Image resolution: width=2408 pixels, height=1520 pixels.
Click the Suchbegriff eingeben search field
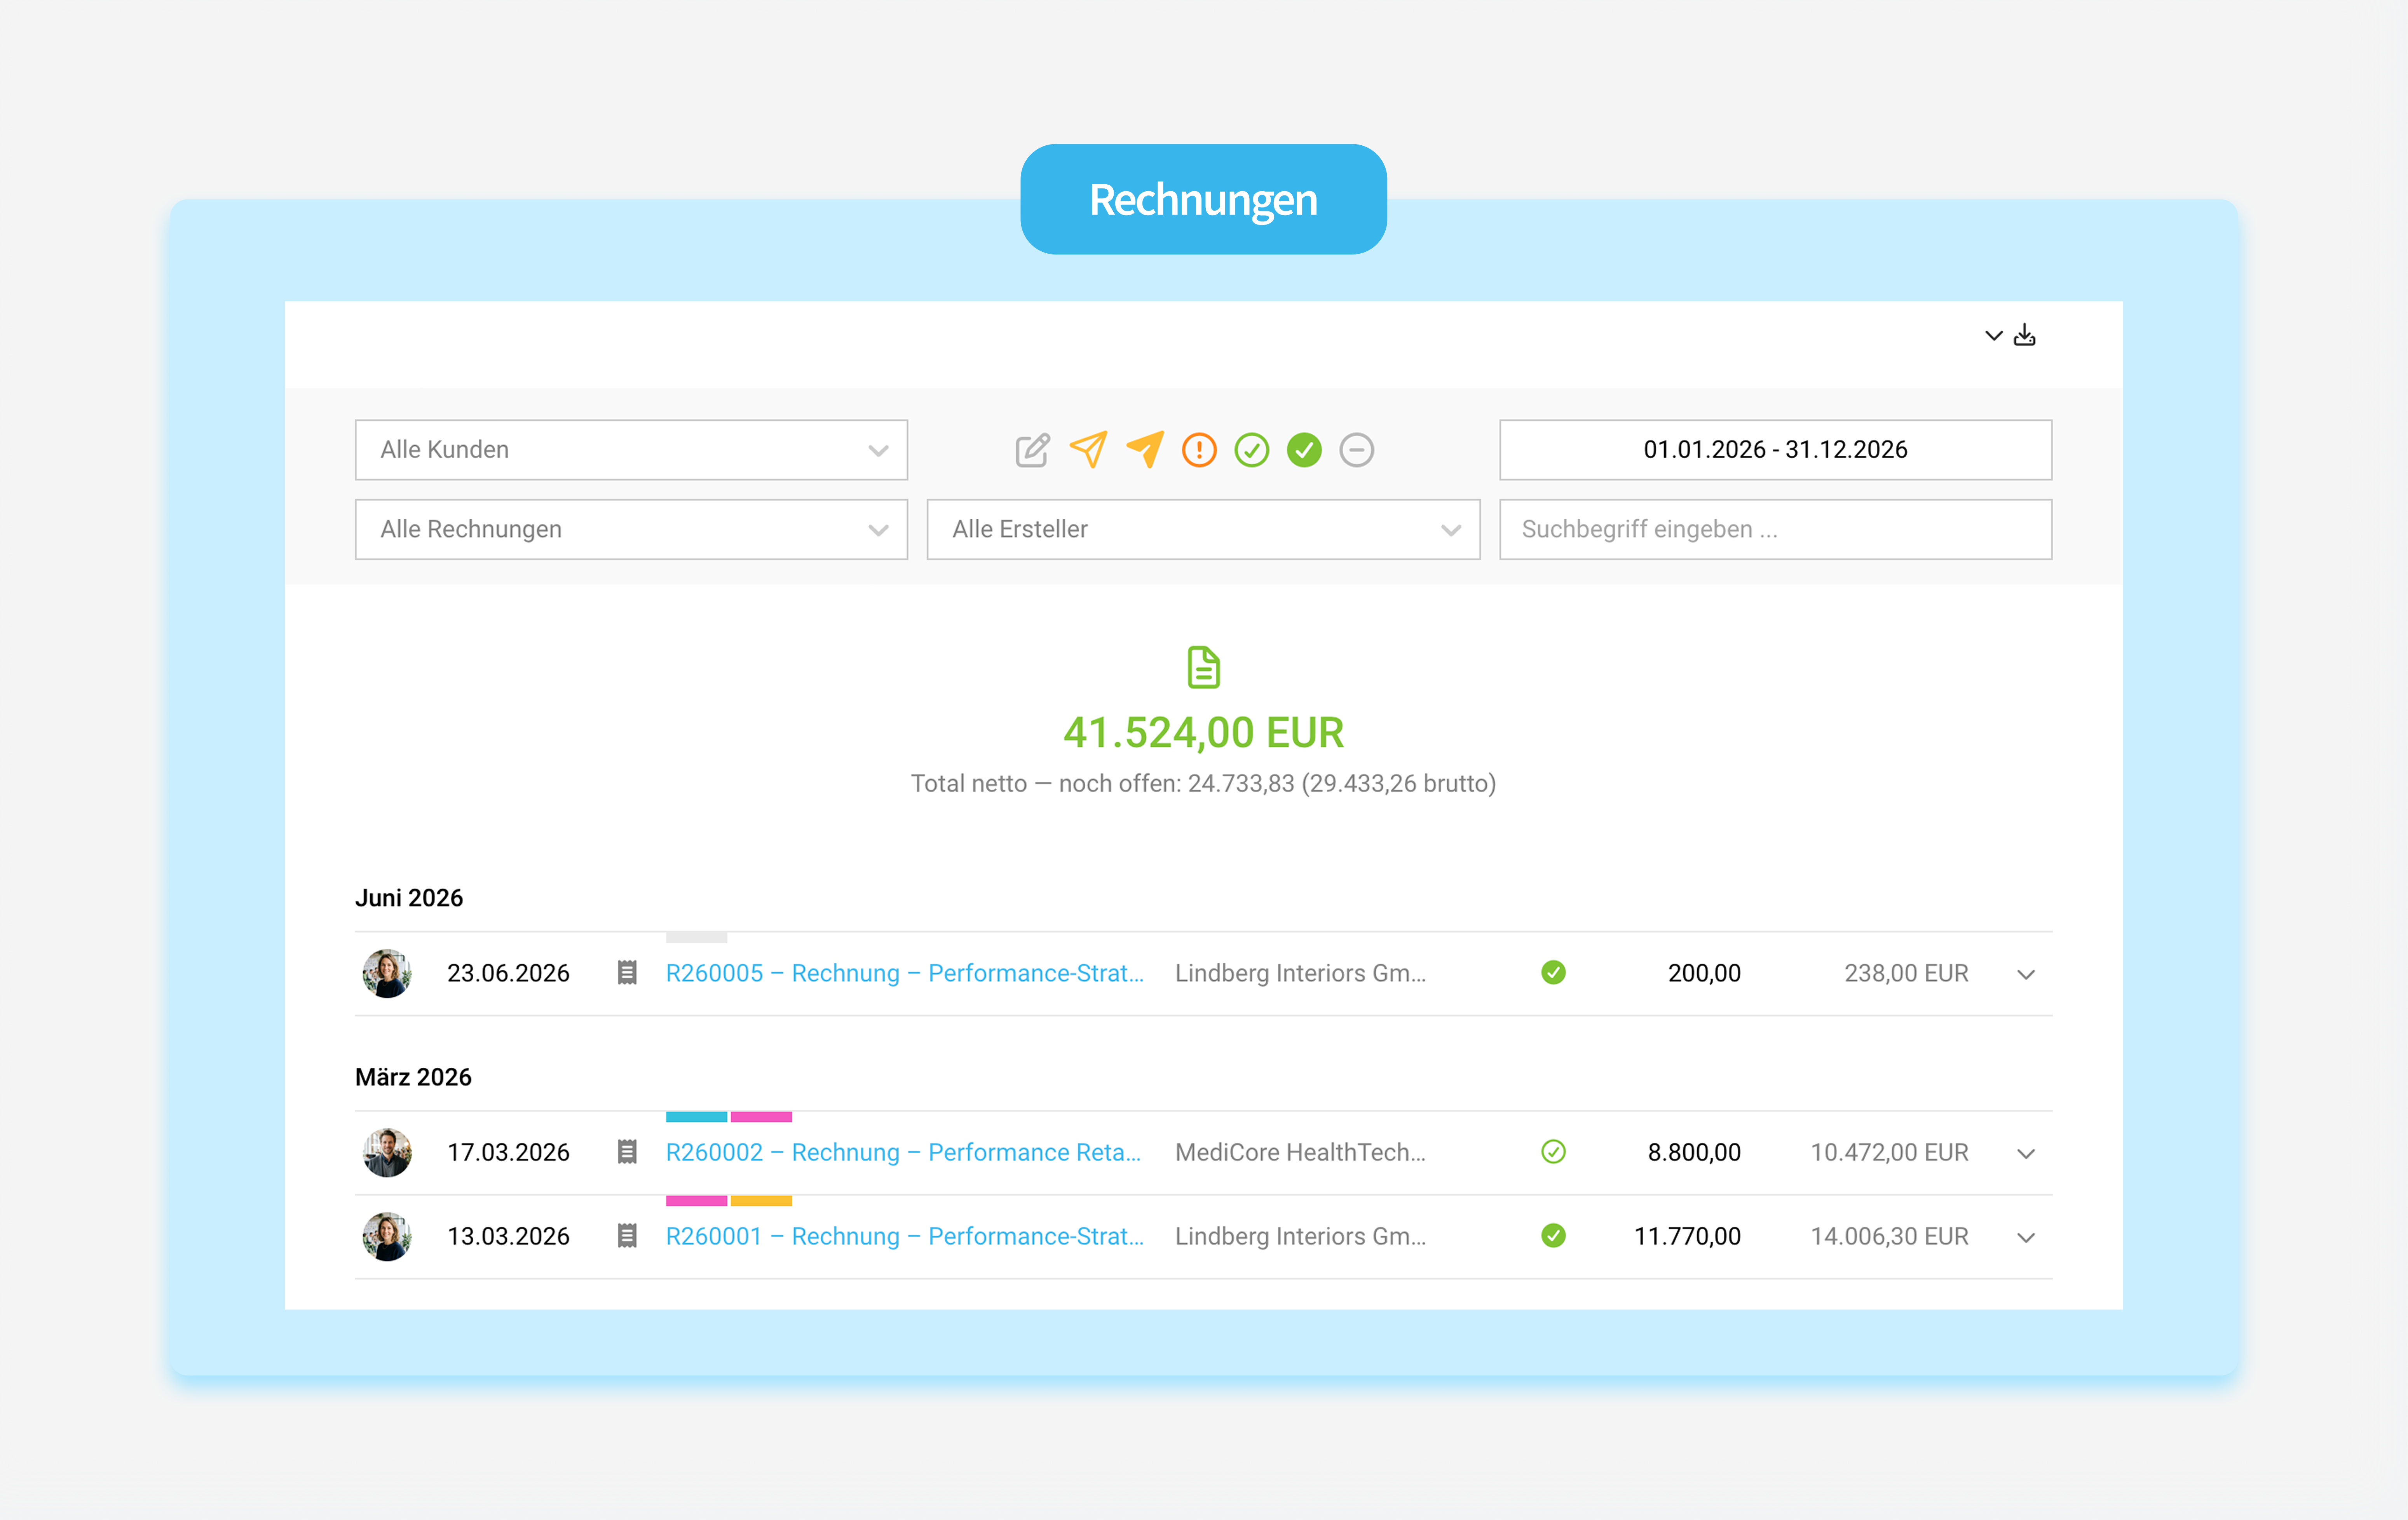coord(1775,529)
